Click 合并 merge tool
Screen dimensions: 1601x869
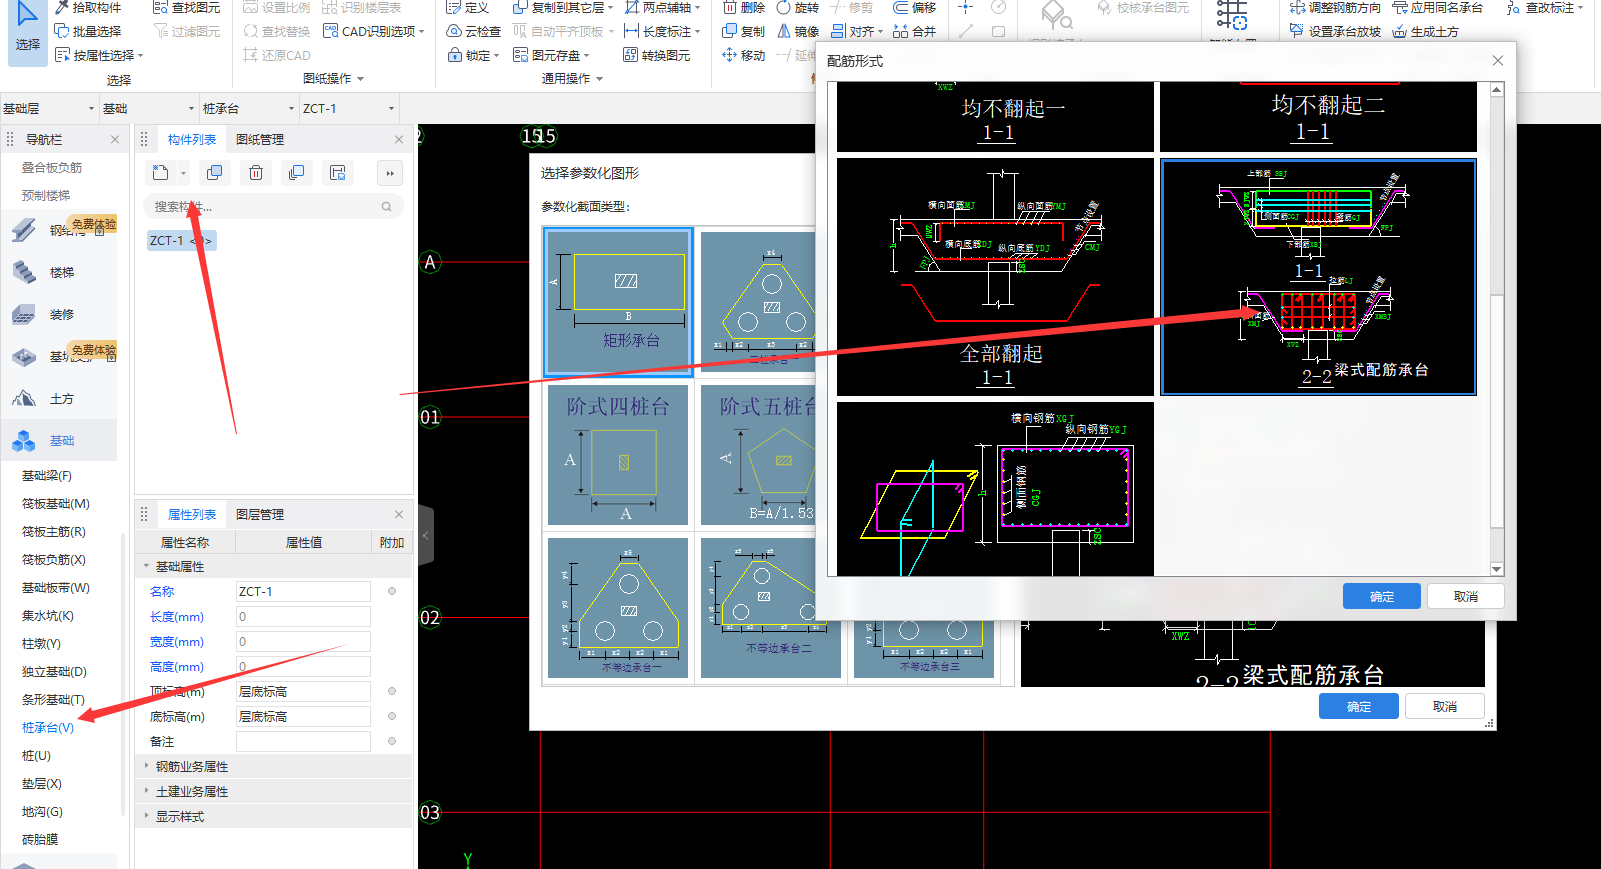point(914,31)
